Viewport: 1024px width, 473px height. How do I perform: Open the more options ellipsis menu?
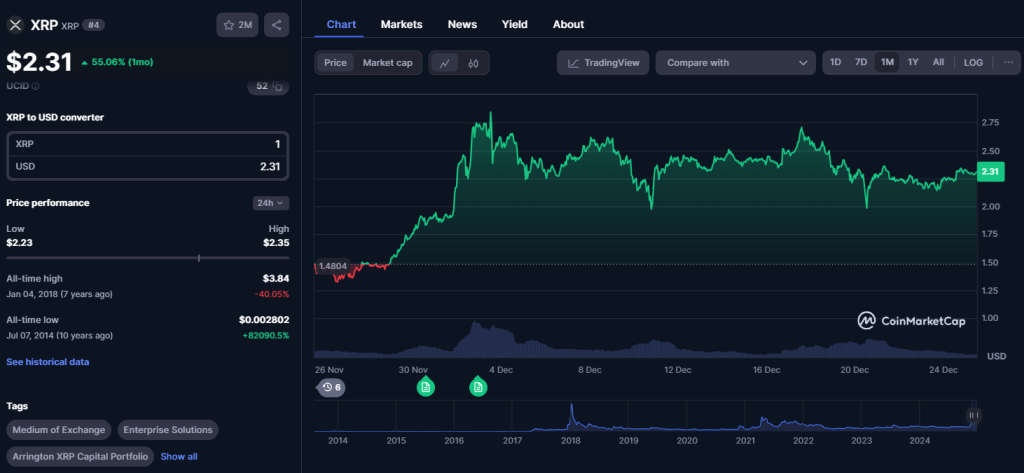1008,62
